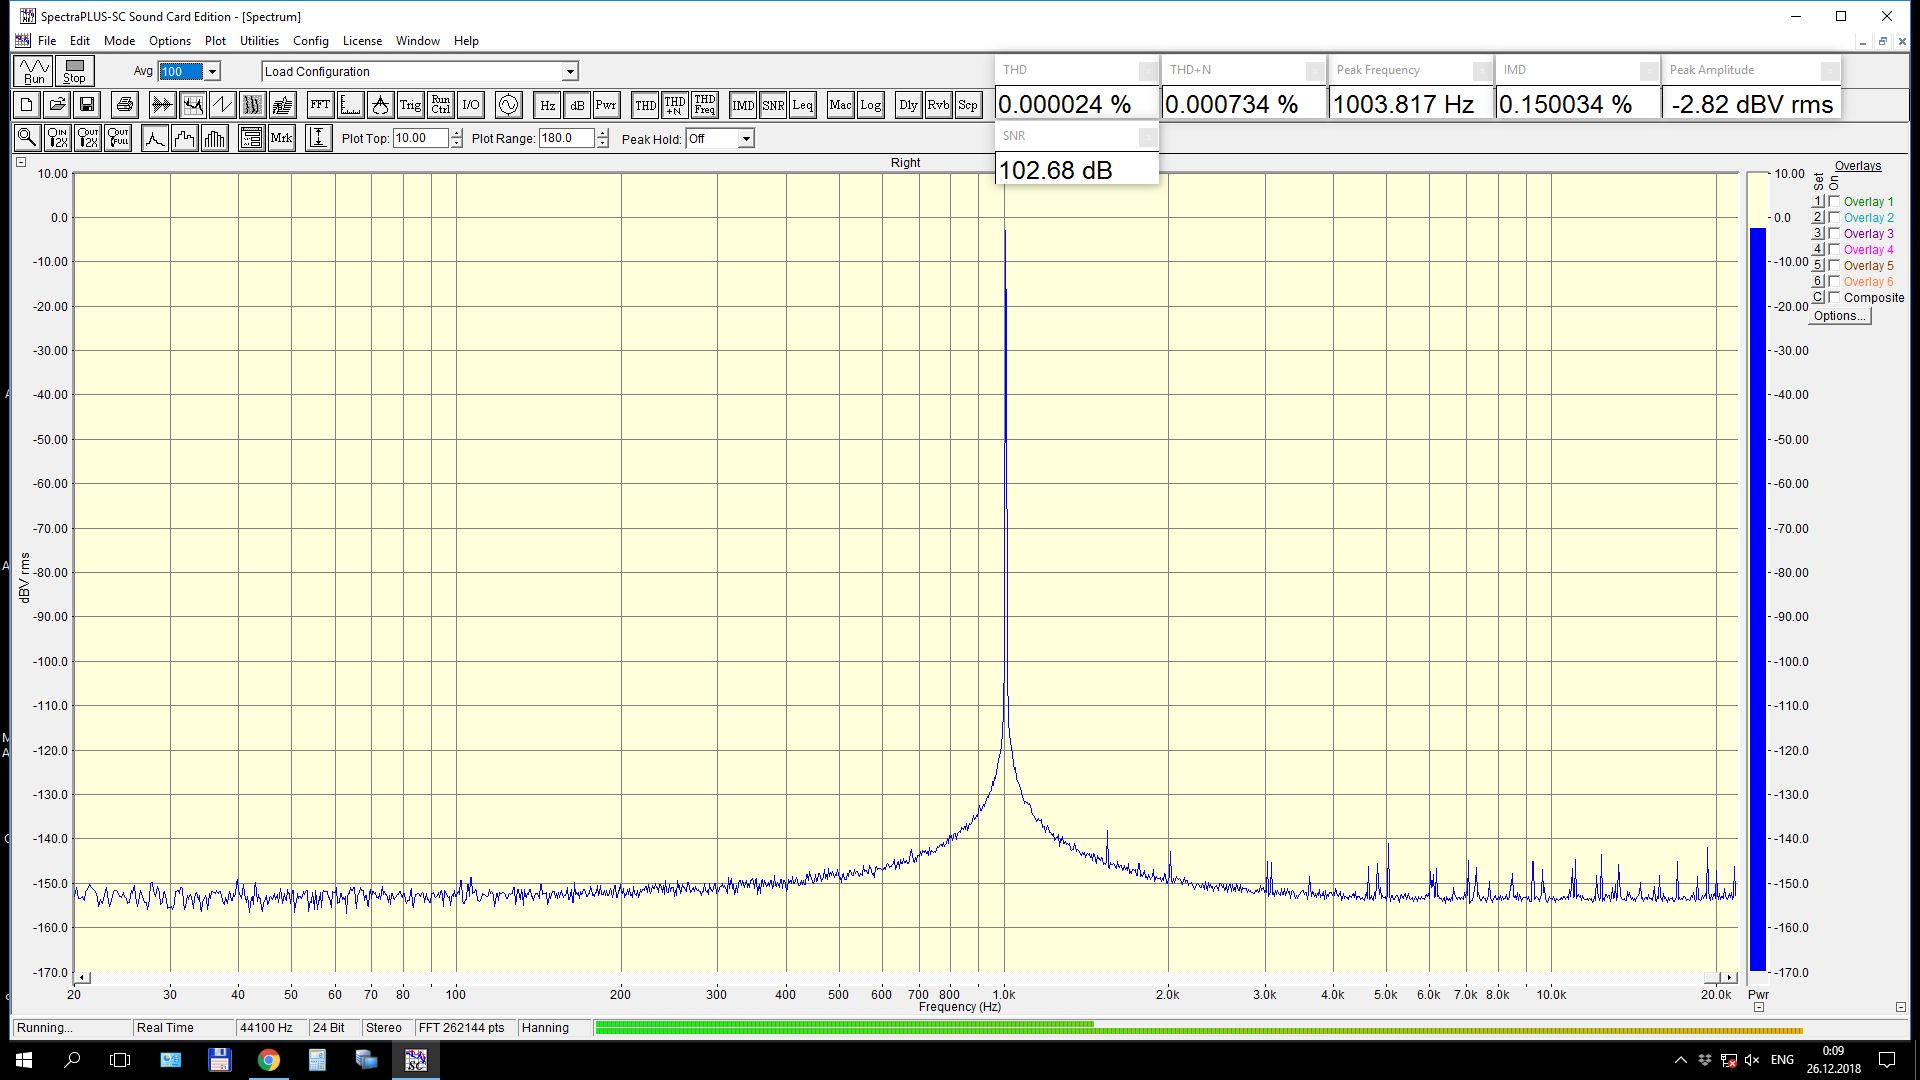Click the signal generator sine icon
Screen dimensions: 1920x1080
(508, 105)
